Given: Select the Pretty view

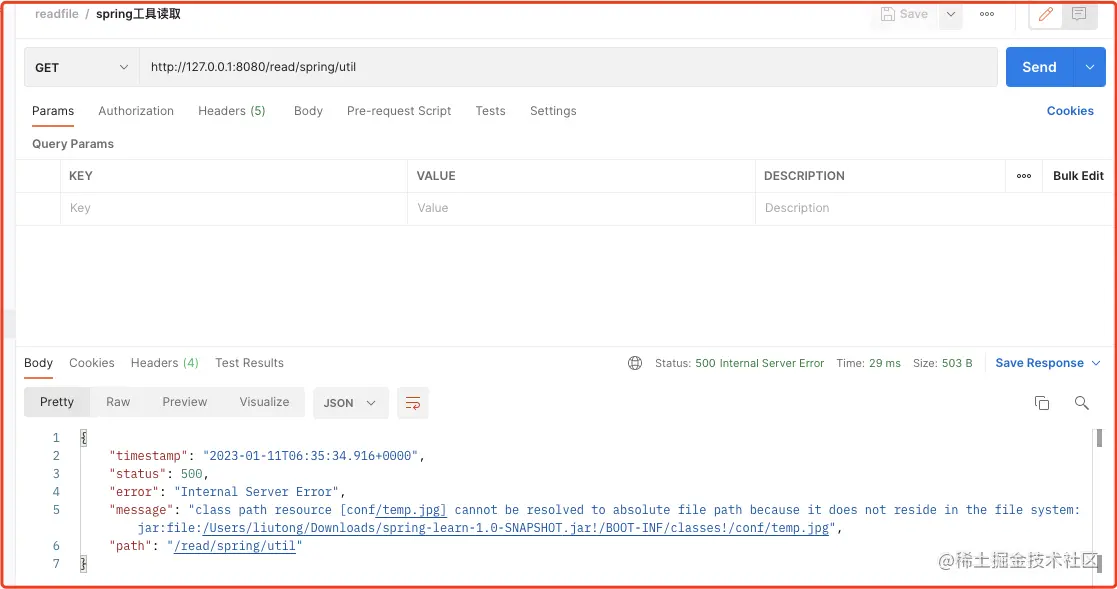Looking at the screenshot, I should coord(57,402).
